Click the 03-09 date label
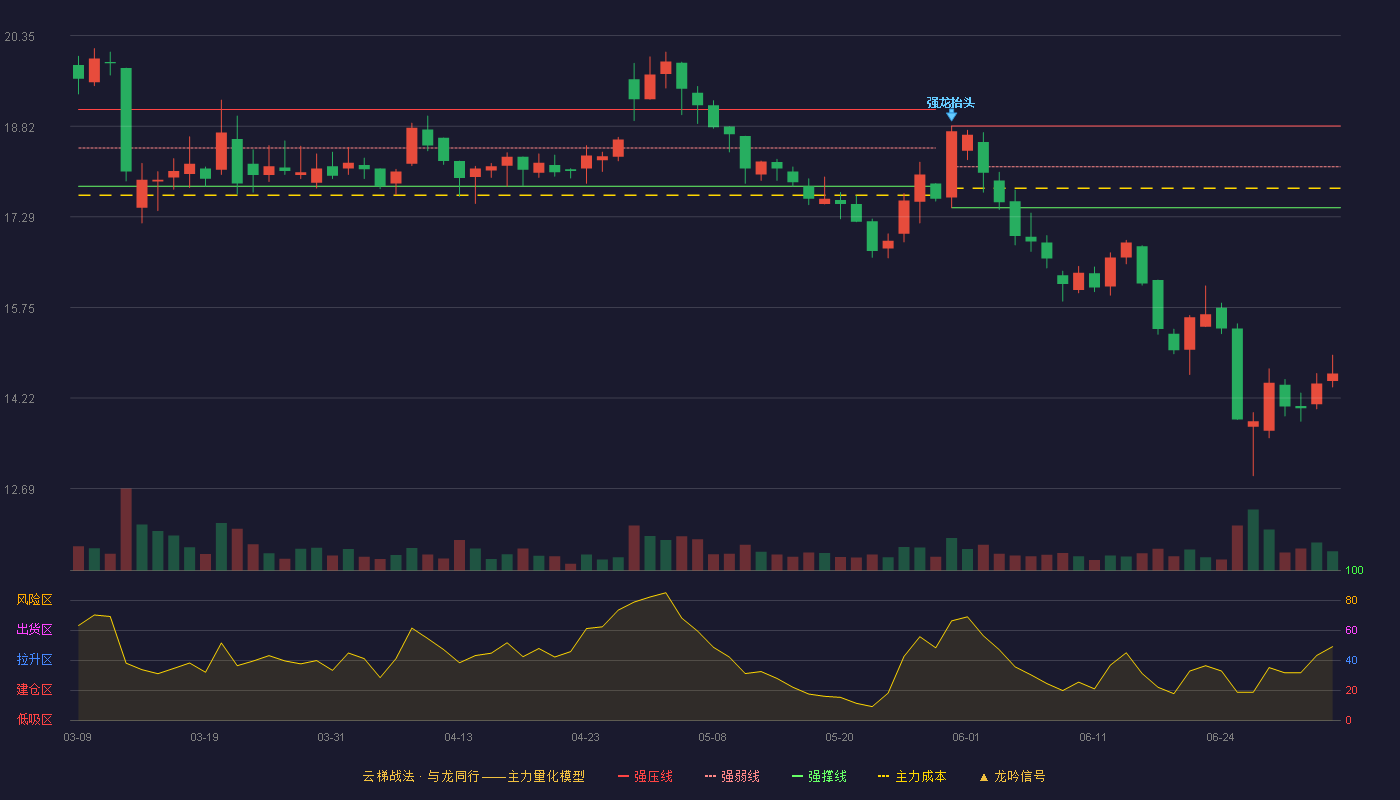 tap(77, 737)
